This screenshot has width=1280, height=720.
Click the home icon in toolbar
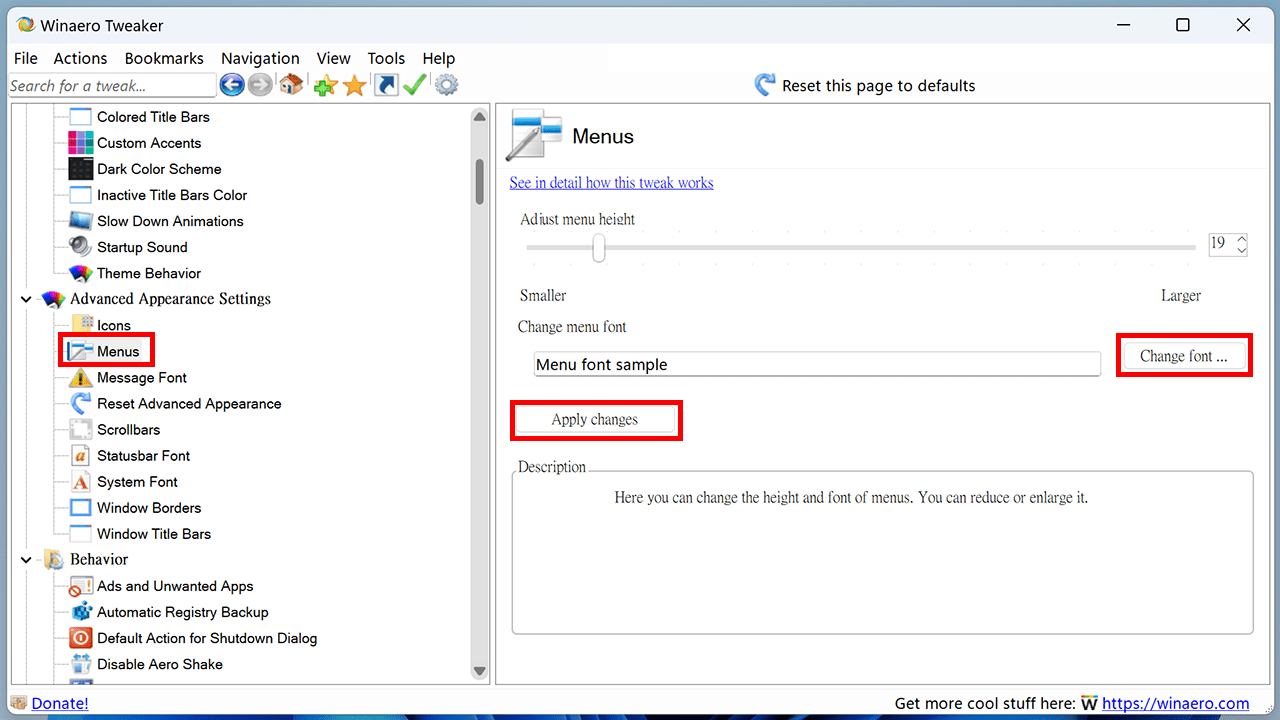coord(291,85)
